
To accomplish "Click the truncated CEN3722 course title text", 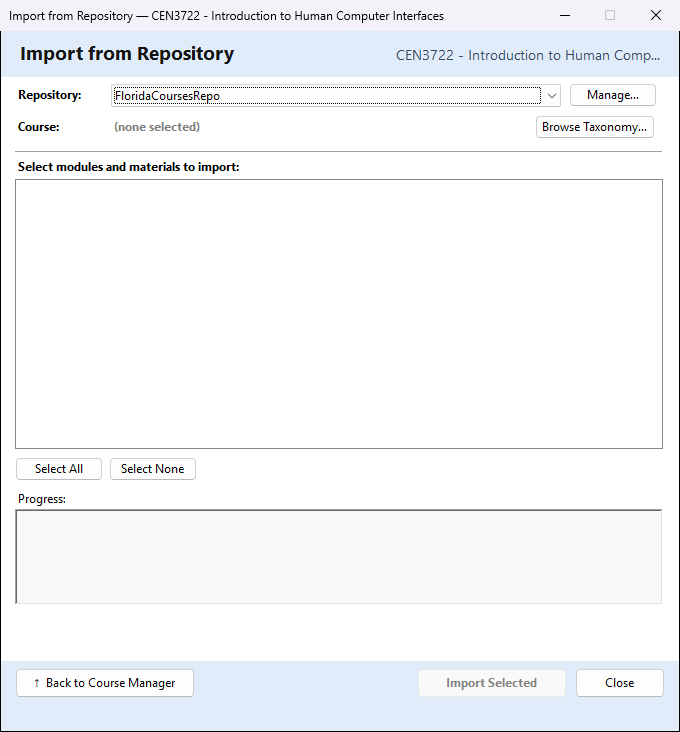I will click(528, 56).
